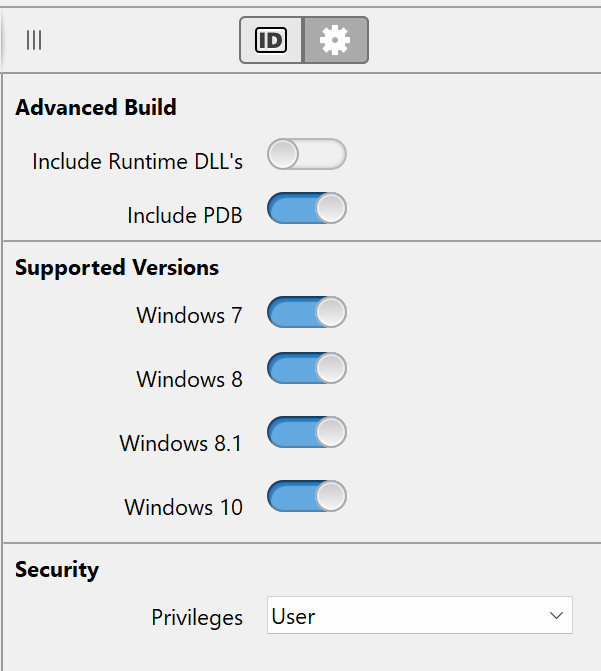Turn off Windows 8 support
Viewport: 601px width, 671px height.
coord(306,368)
